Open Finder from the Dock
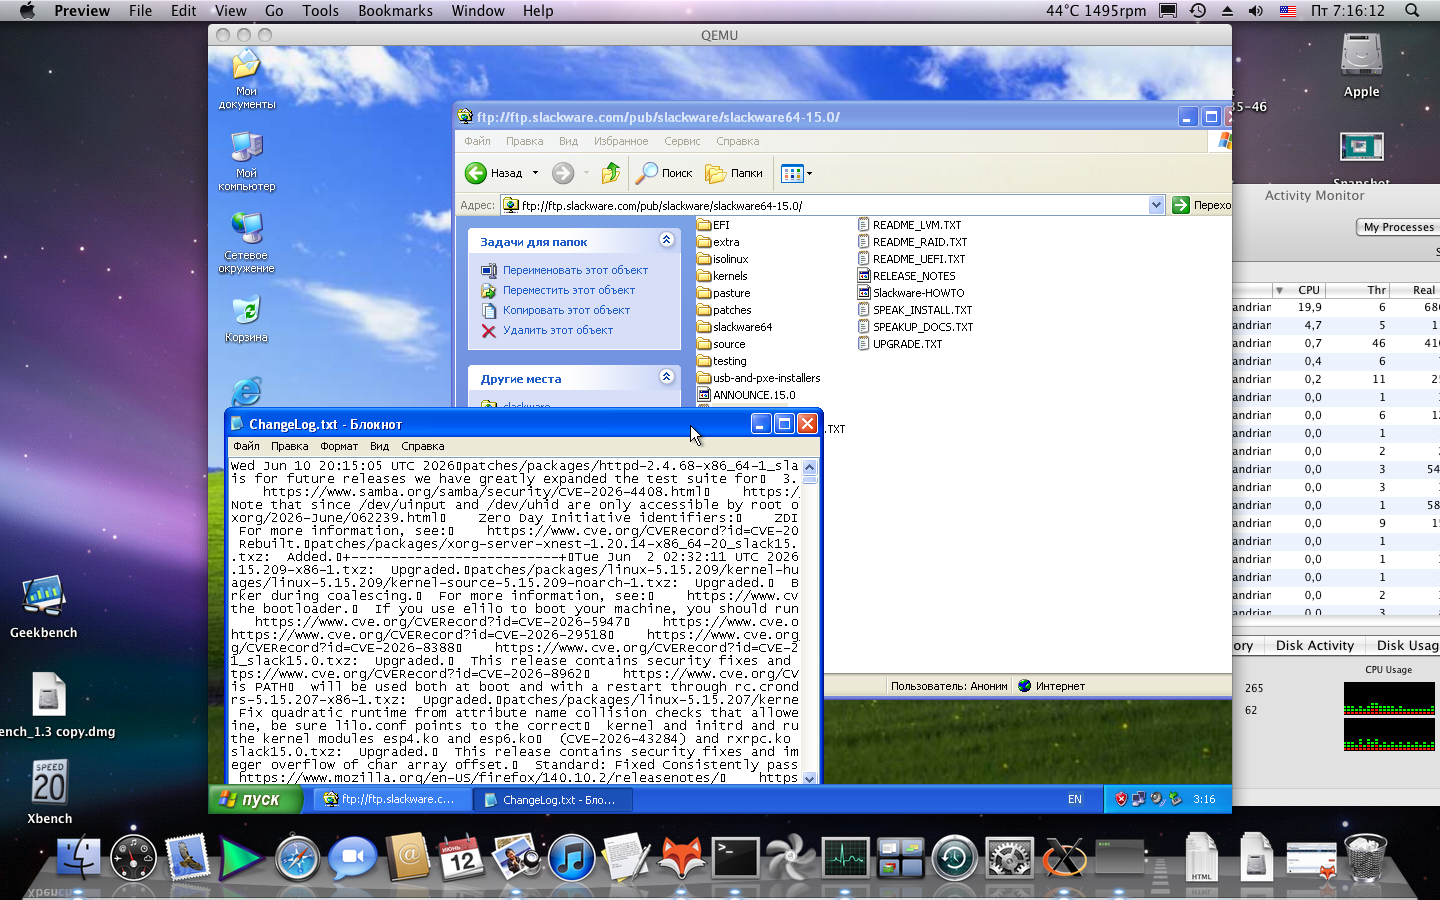Viewport: 1440px width, 900px height. [x=78, y=858]
